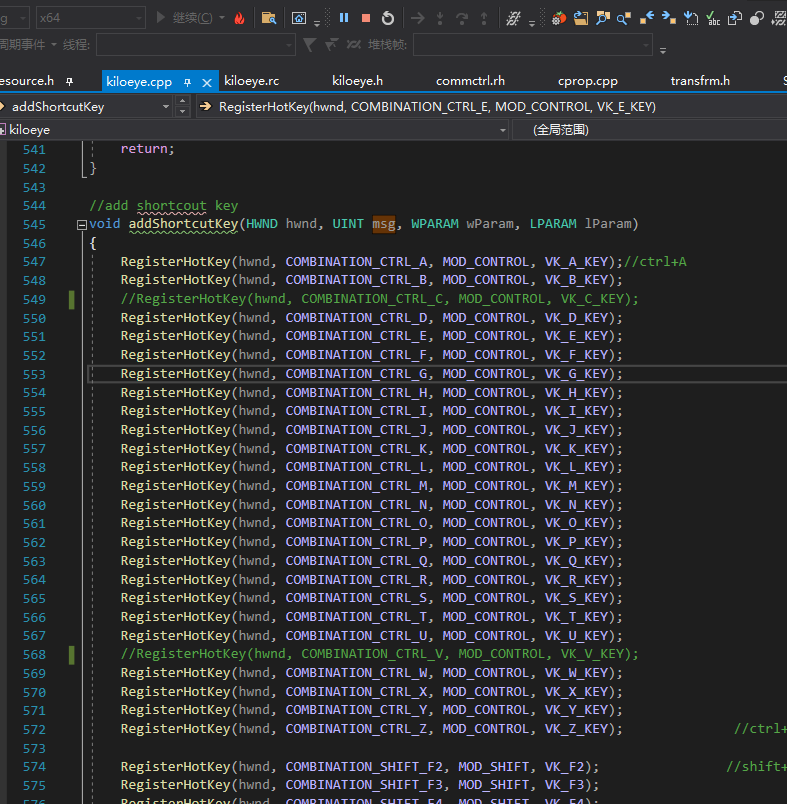Toggle pin on resource.h tab
The height and width of the screenshot is (804, 787).
tap(69, 81)
